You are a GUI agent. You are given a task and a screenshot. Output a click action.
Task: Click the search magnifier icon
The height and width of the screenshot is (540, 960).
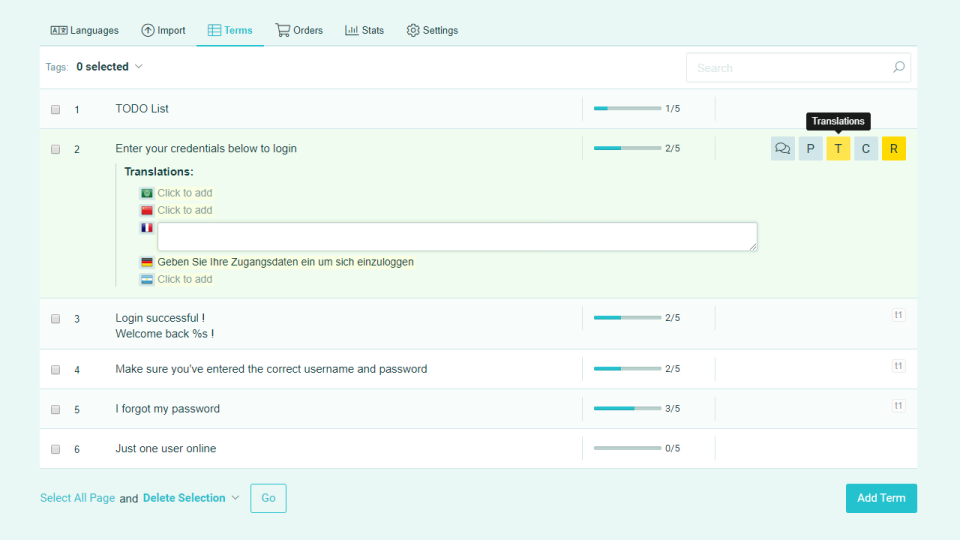898,68
